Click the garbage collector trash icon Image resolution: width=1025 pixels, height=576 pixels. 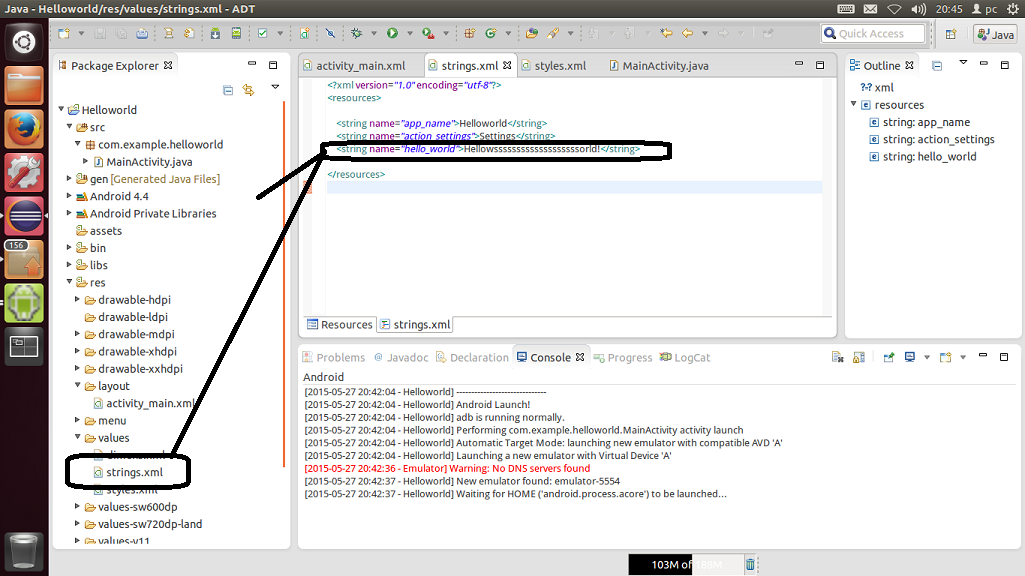coord(750,564)
